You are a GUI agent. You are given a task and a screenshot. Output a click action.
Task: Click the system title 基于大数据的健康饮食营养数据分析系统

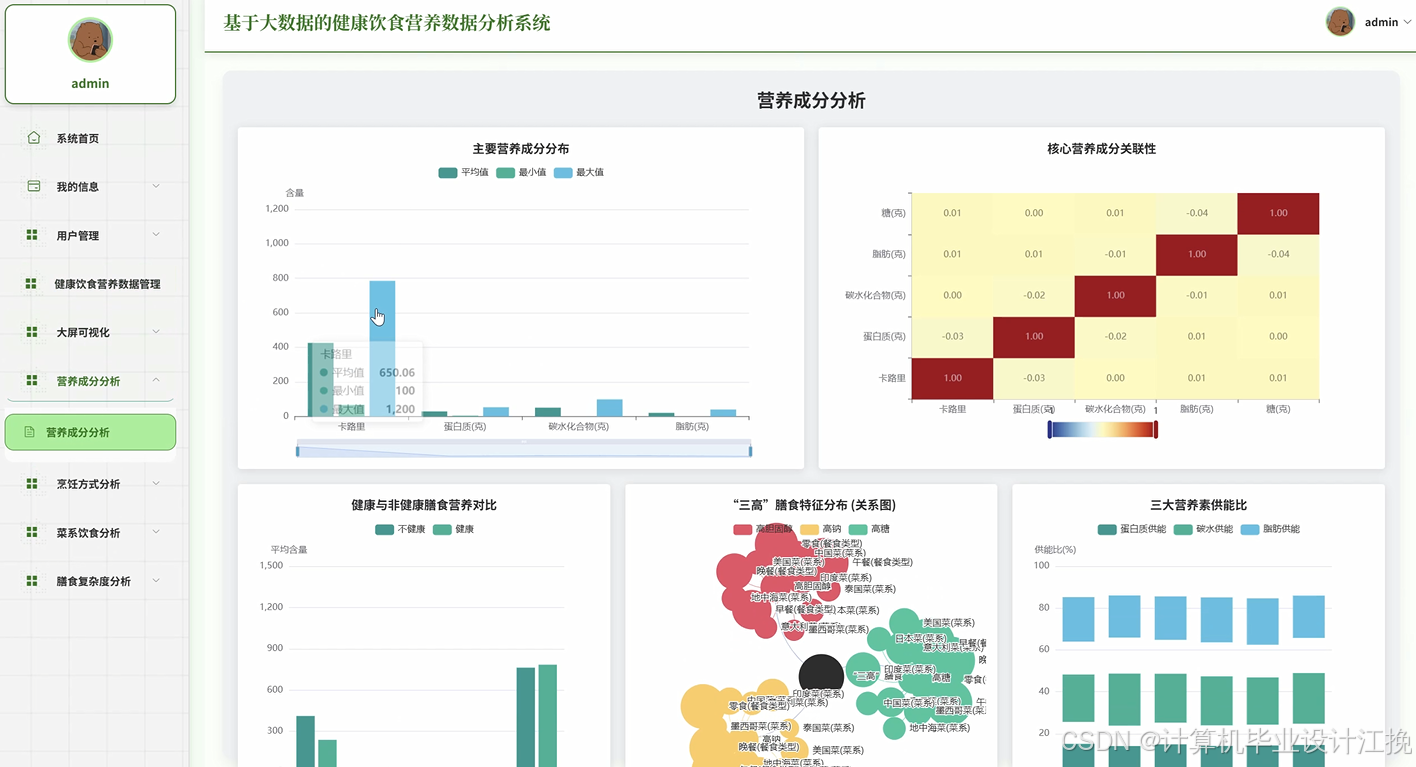tap(387, 23)
